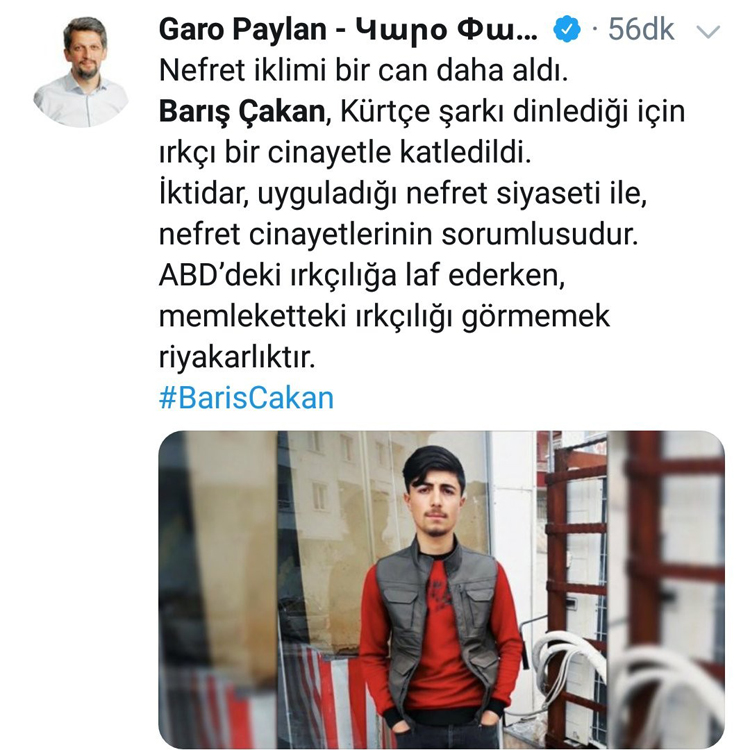Open Garo Paylan's profile avatar
750x750 pixels.
pos(81,71)
